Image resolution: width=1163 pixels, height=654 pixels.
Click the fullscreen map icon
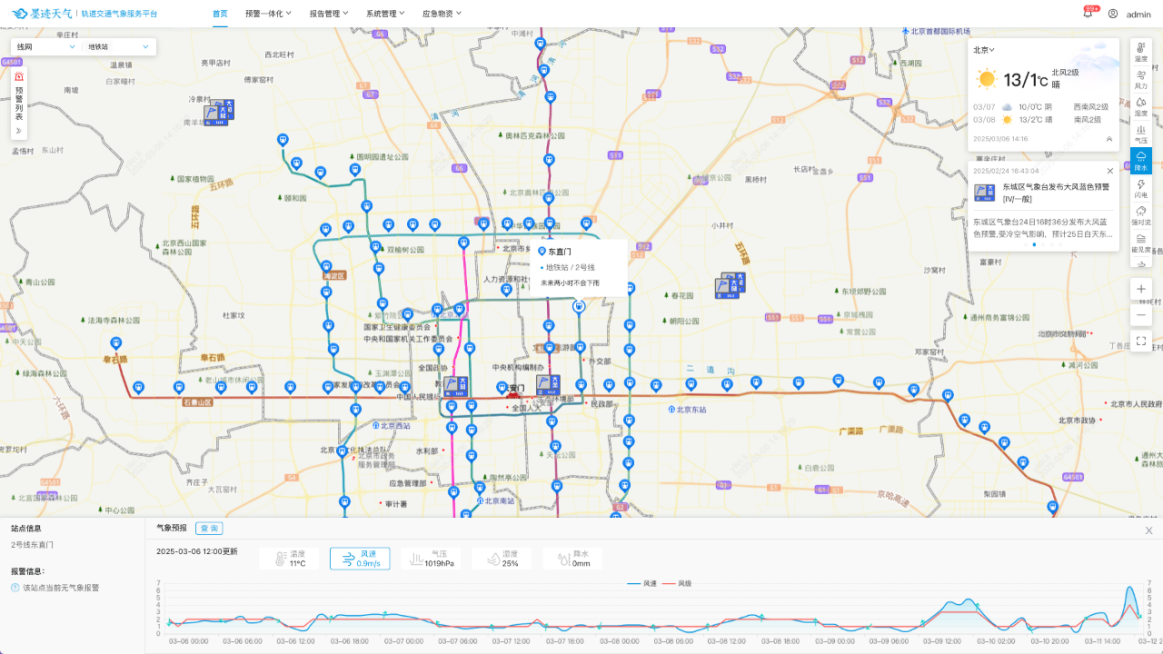tap(1141, 341)
